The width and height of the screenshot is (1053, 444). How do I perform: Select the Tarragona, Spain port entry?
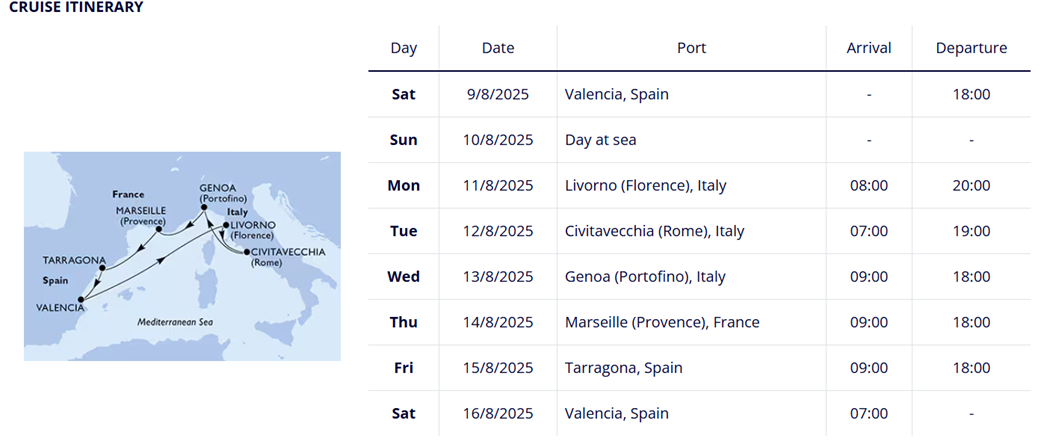(624, 368)
